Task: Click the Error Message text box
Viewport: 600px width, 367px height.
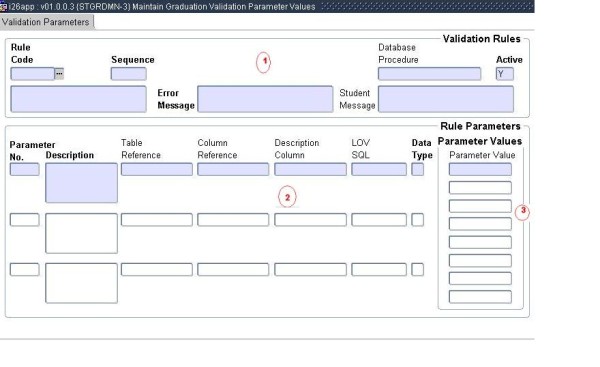Action: pos(265,99)
